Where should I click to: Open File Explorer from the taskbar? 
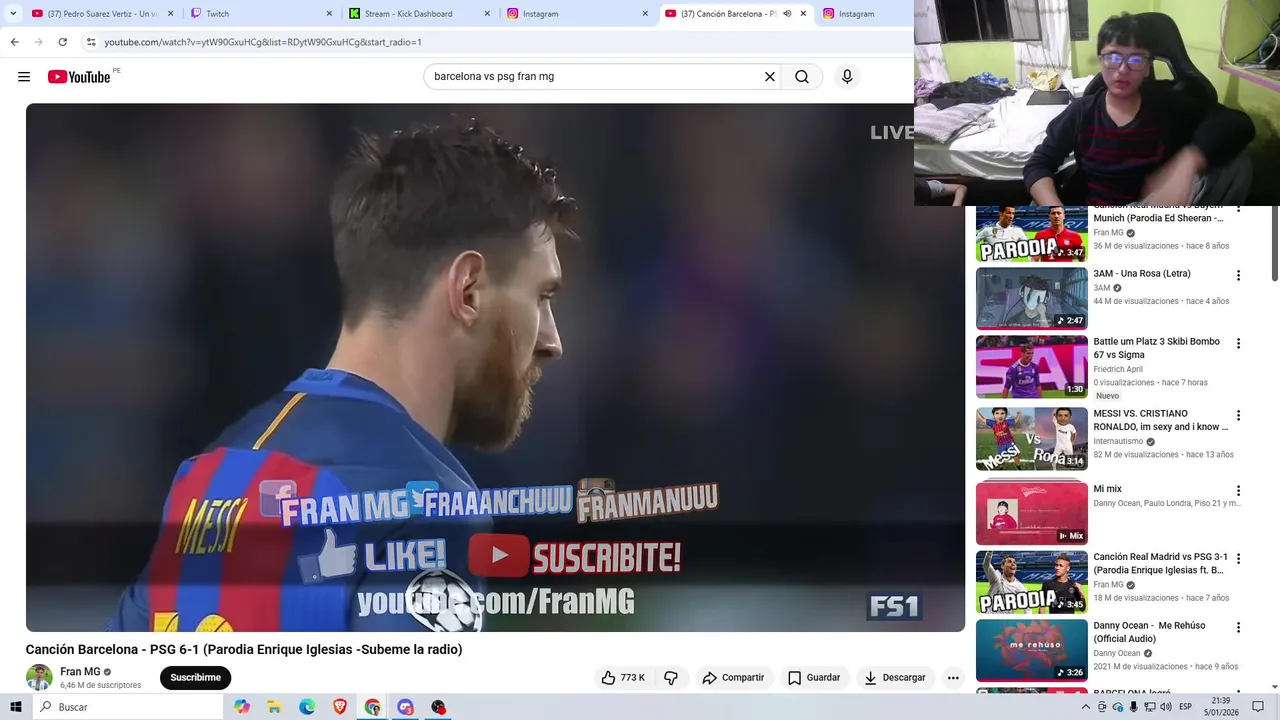[x=275, y=707]
